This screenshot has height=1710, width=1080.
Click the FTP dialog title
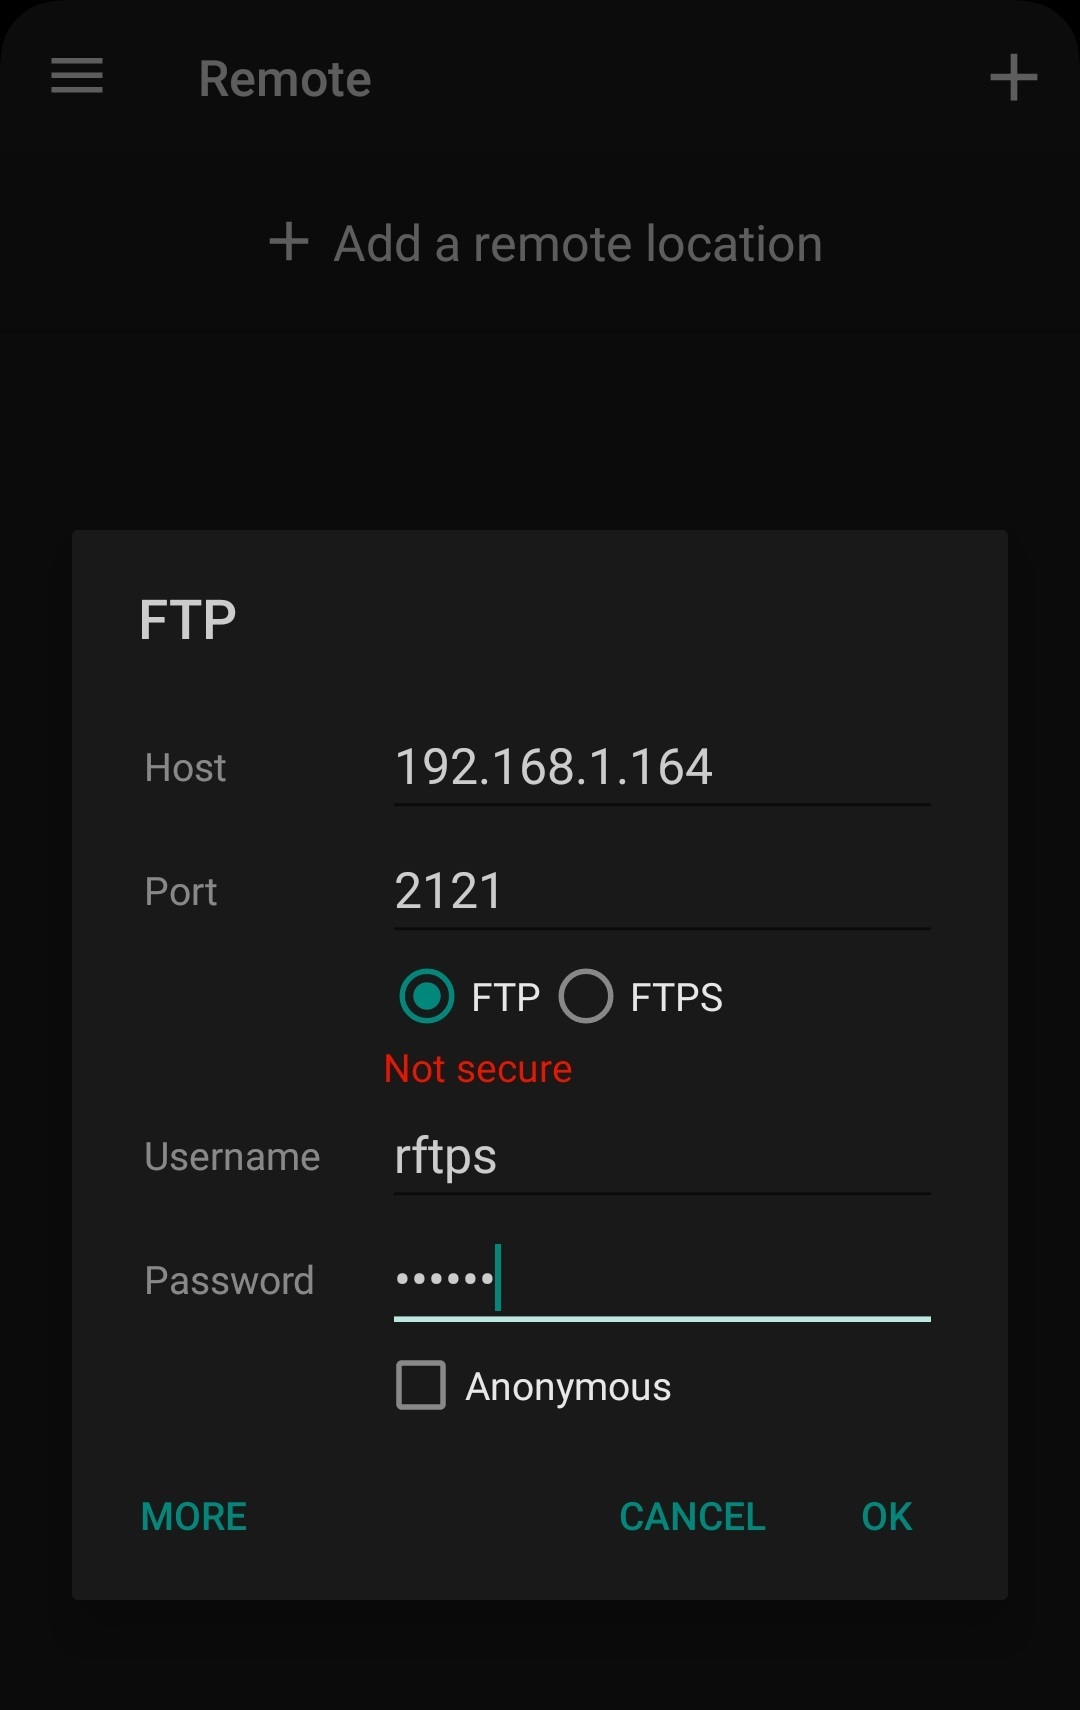(188, 618)
